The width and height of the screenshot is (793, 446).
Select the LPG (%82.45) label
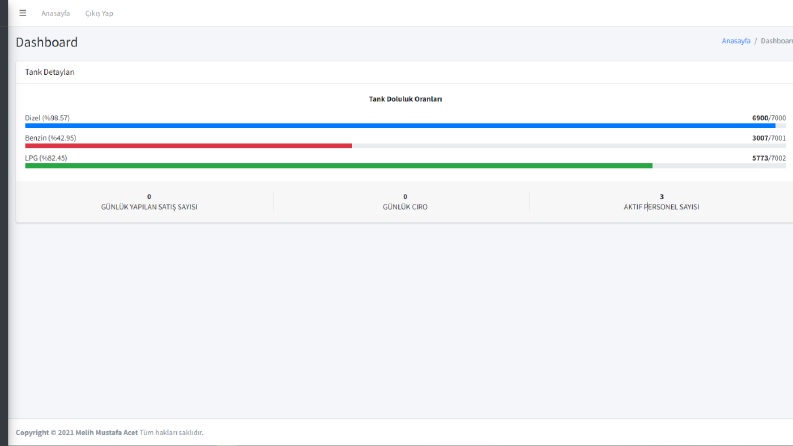[46, 158]
